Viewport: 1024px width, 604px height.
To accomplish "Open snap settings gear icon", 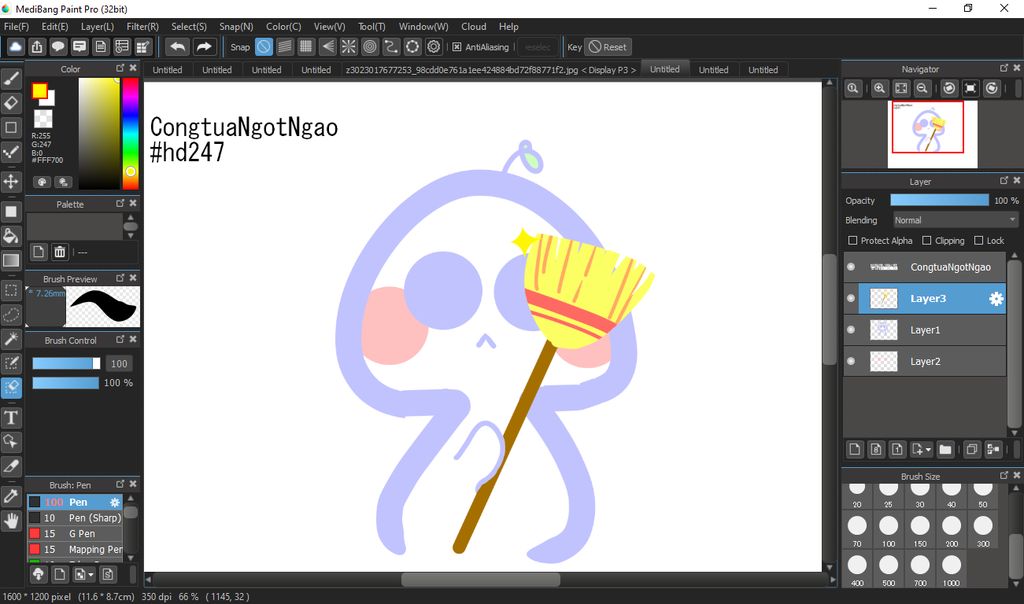I will pos(434,47).
